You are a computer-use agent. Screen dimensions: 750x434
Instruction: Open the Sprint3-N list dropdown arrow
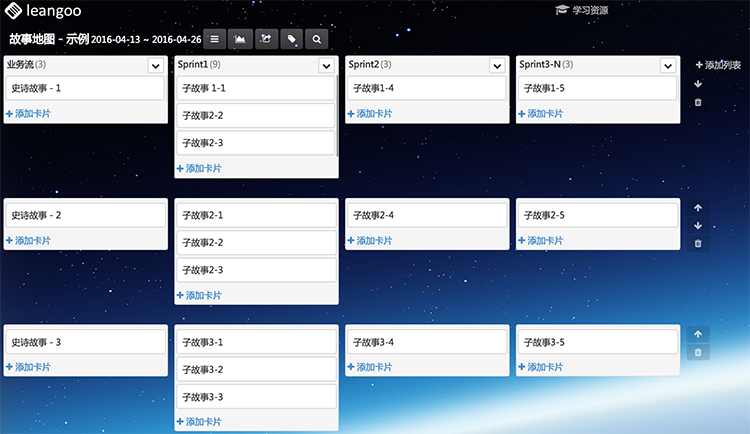[668, 65]
